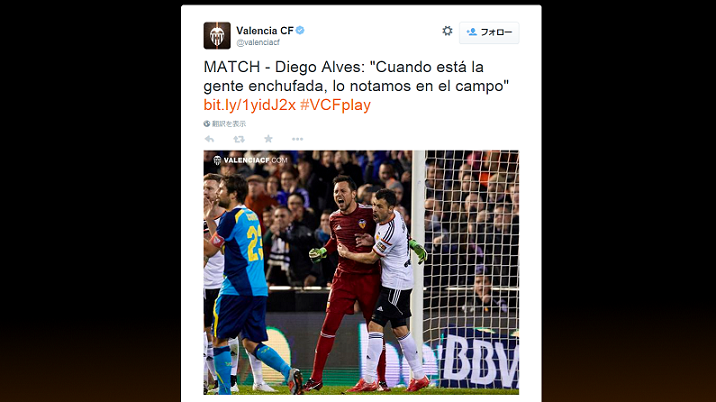The width and height of the screenshot is (716, 402).
Task: Click the Diego Alves quote tweet text
Action: [x=356, y=76]
